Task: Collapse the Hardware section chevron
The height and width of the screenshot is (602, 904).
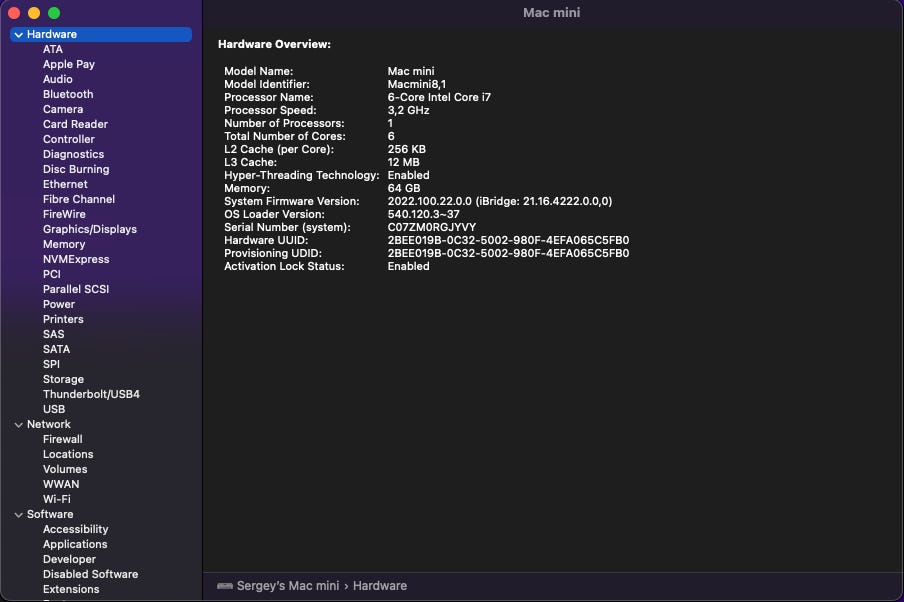Action: 18,35
